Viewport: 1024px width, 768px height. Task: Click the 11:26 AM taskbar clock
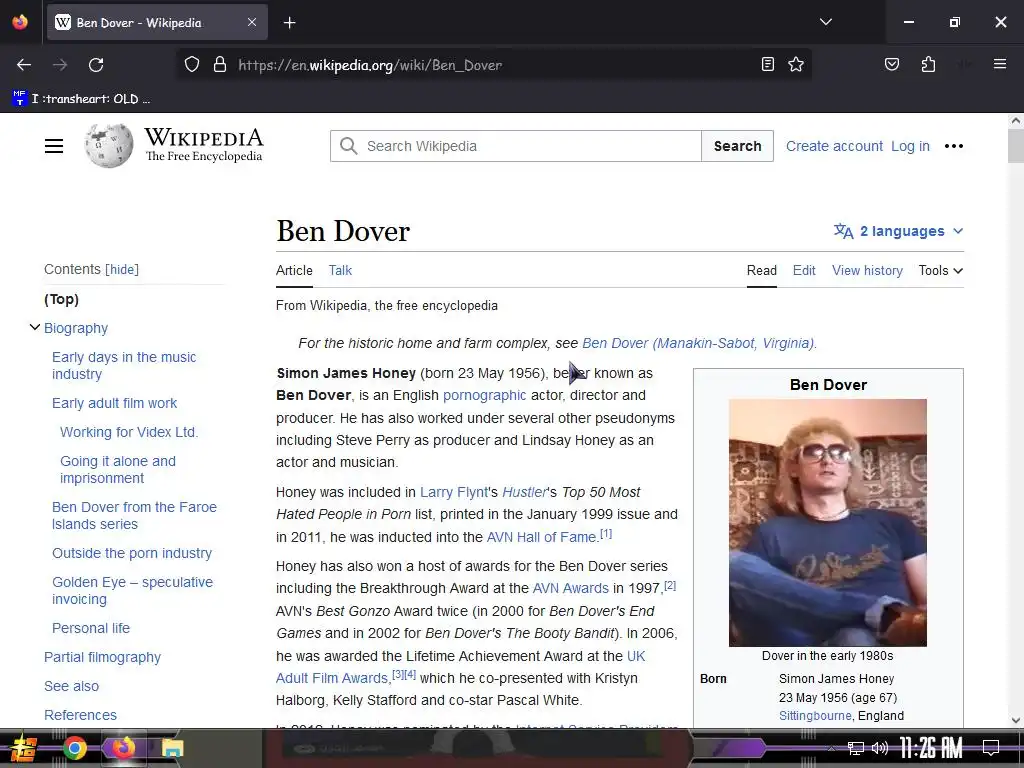coord(931,748)
